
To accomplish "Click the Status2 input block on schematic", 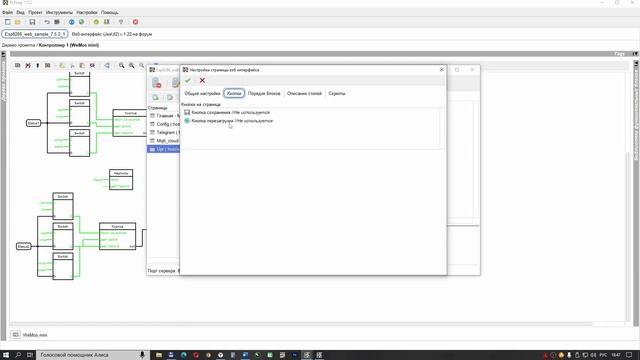I will pyautogui.click(x=24, y=246).
